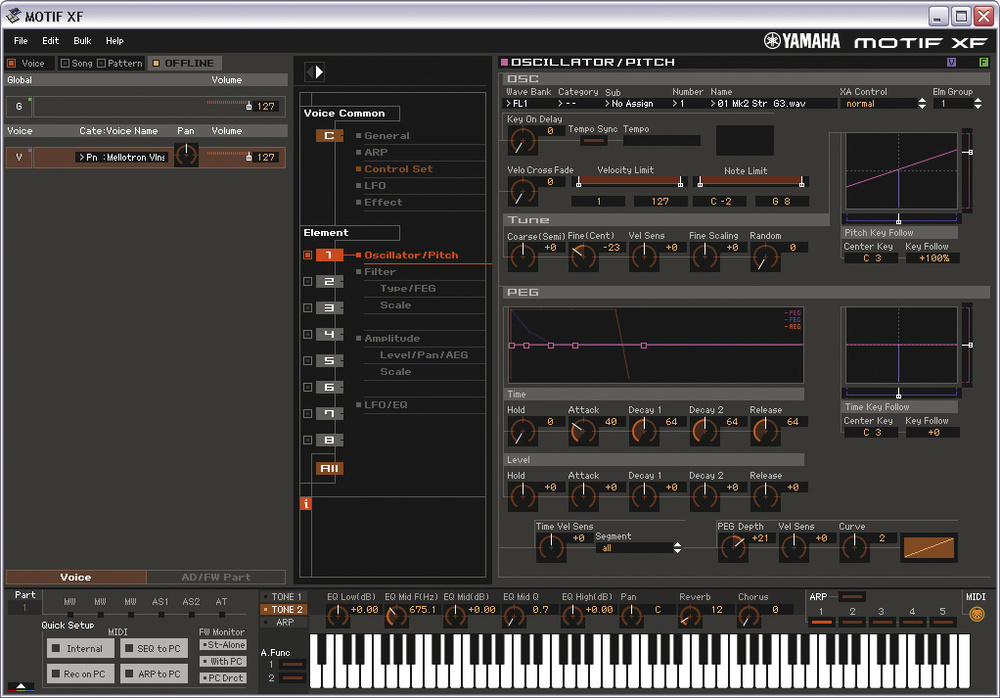1000x698 pixels.
Task: Toggle Element 8 on/off checkbox
Action: [307, 440]
